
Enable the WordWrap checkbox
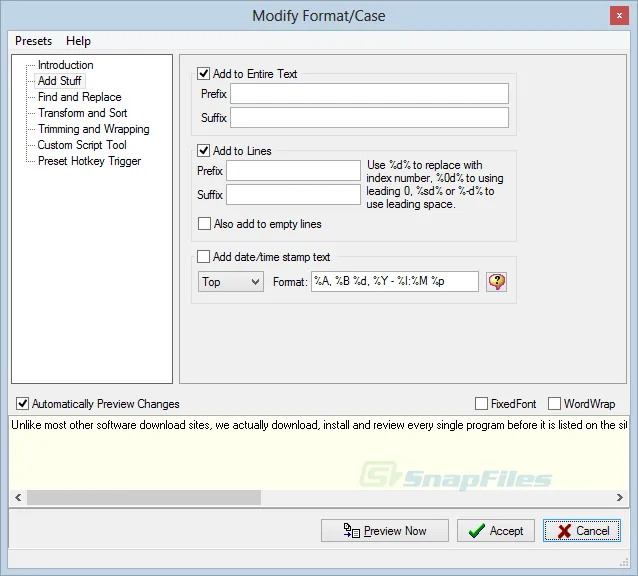(x=554, y=404)
